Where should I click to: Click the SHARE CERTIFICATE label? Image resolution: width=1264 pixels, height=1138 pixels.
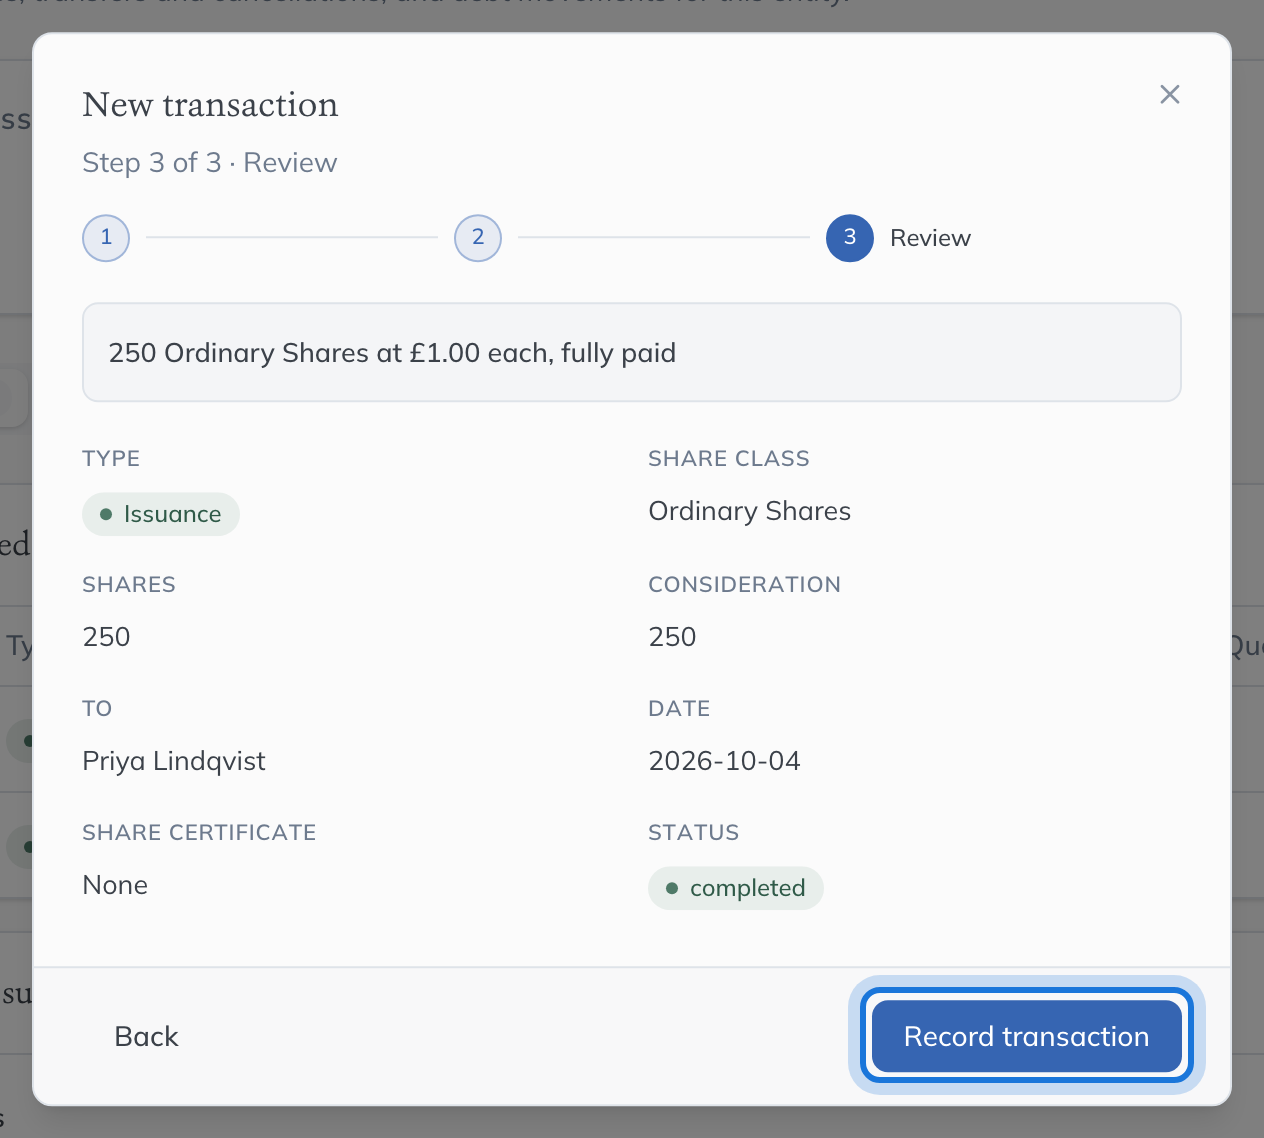click(x=199, y=832)
